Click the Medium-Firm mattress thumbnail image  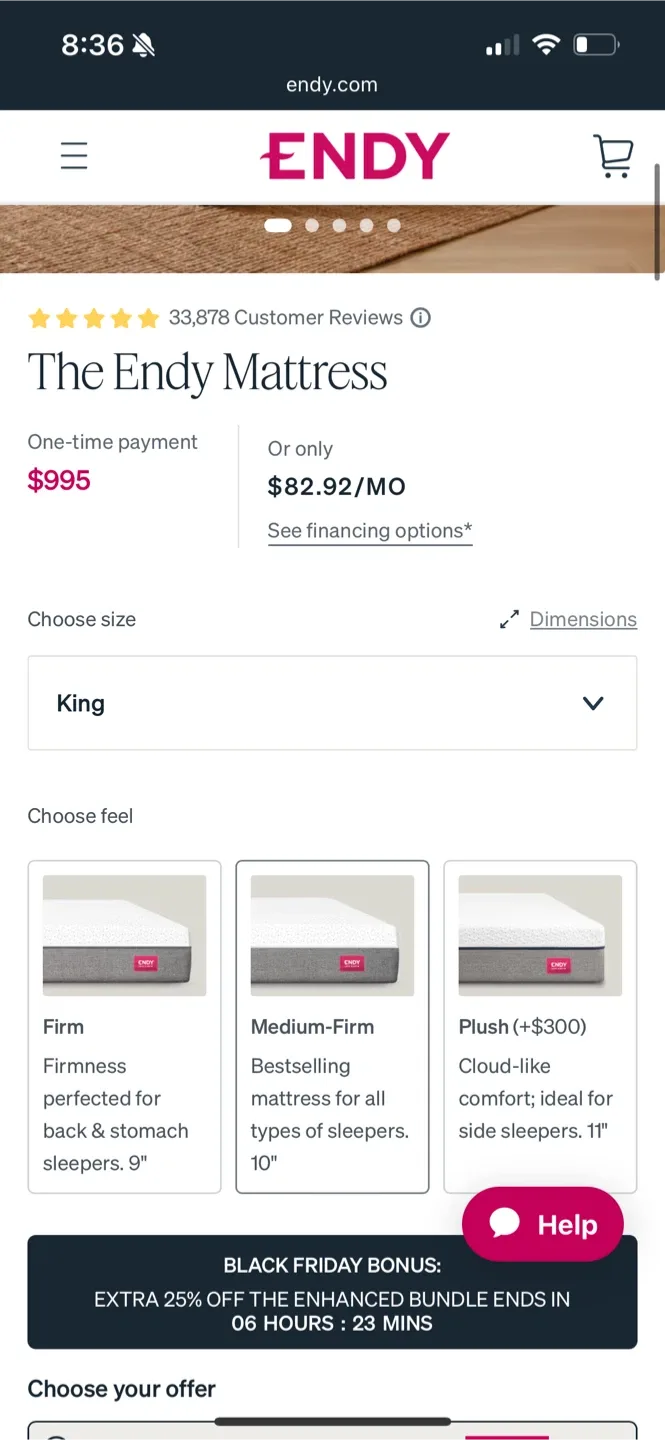point(332,933)
